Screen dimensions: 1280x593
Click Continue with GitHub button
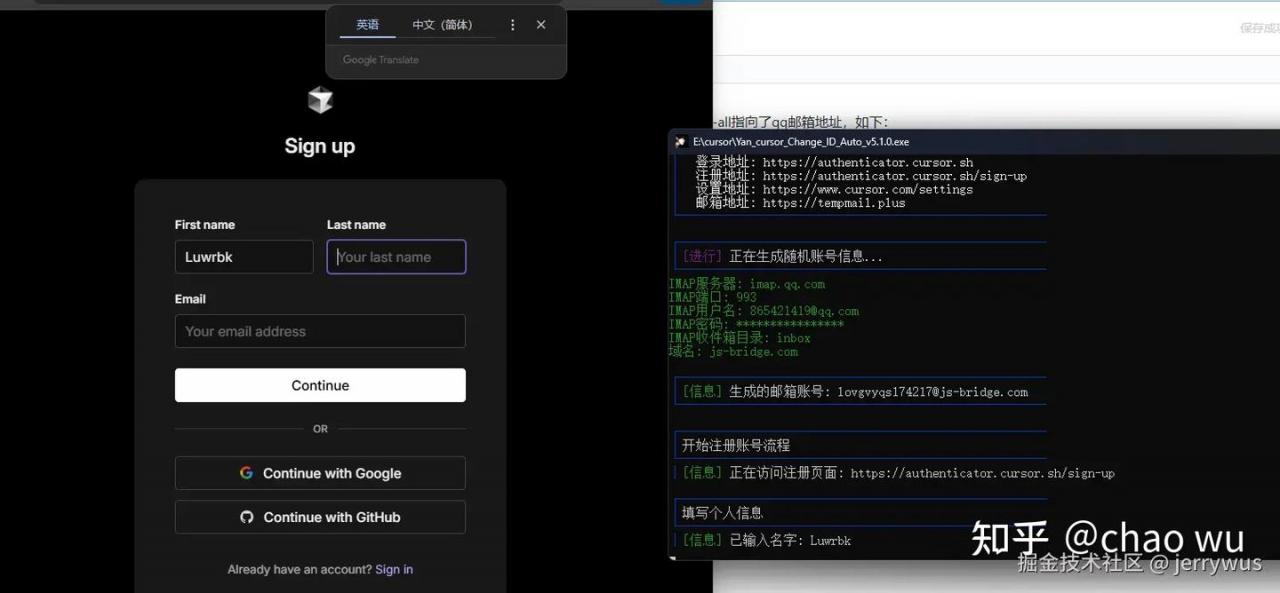point(320,517)
